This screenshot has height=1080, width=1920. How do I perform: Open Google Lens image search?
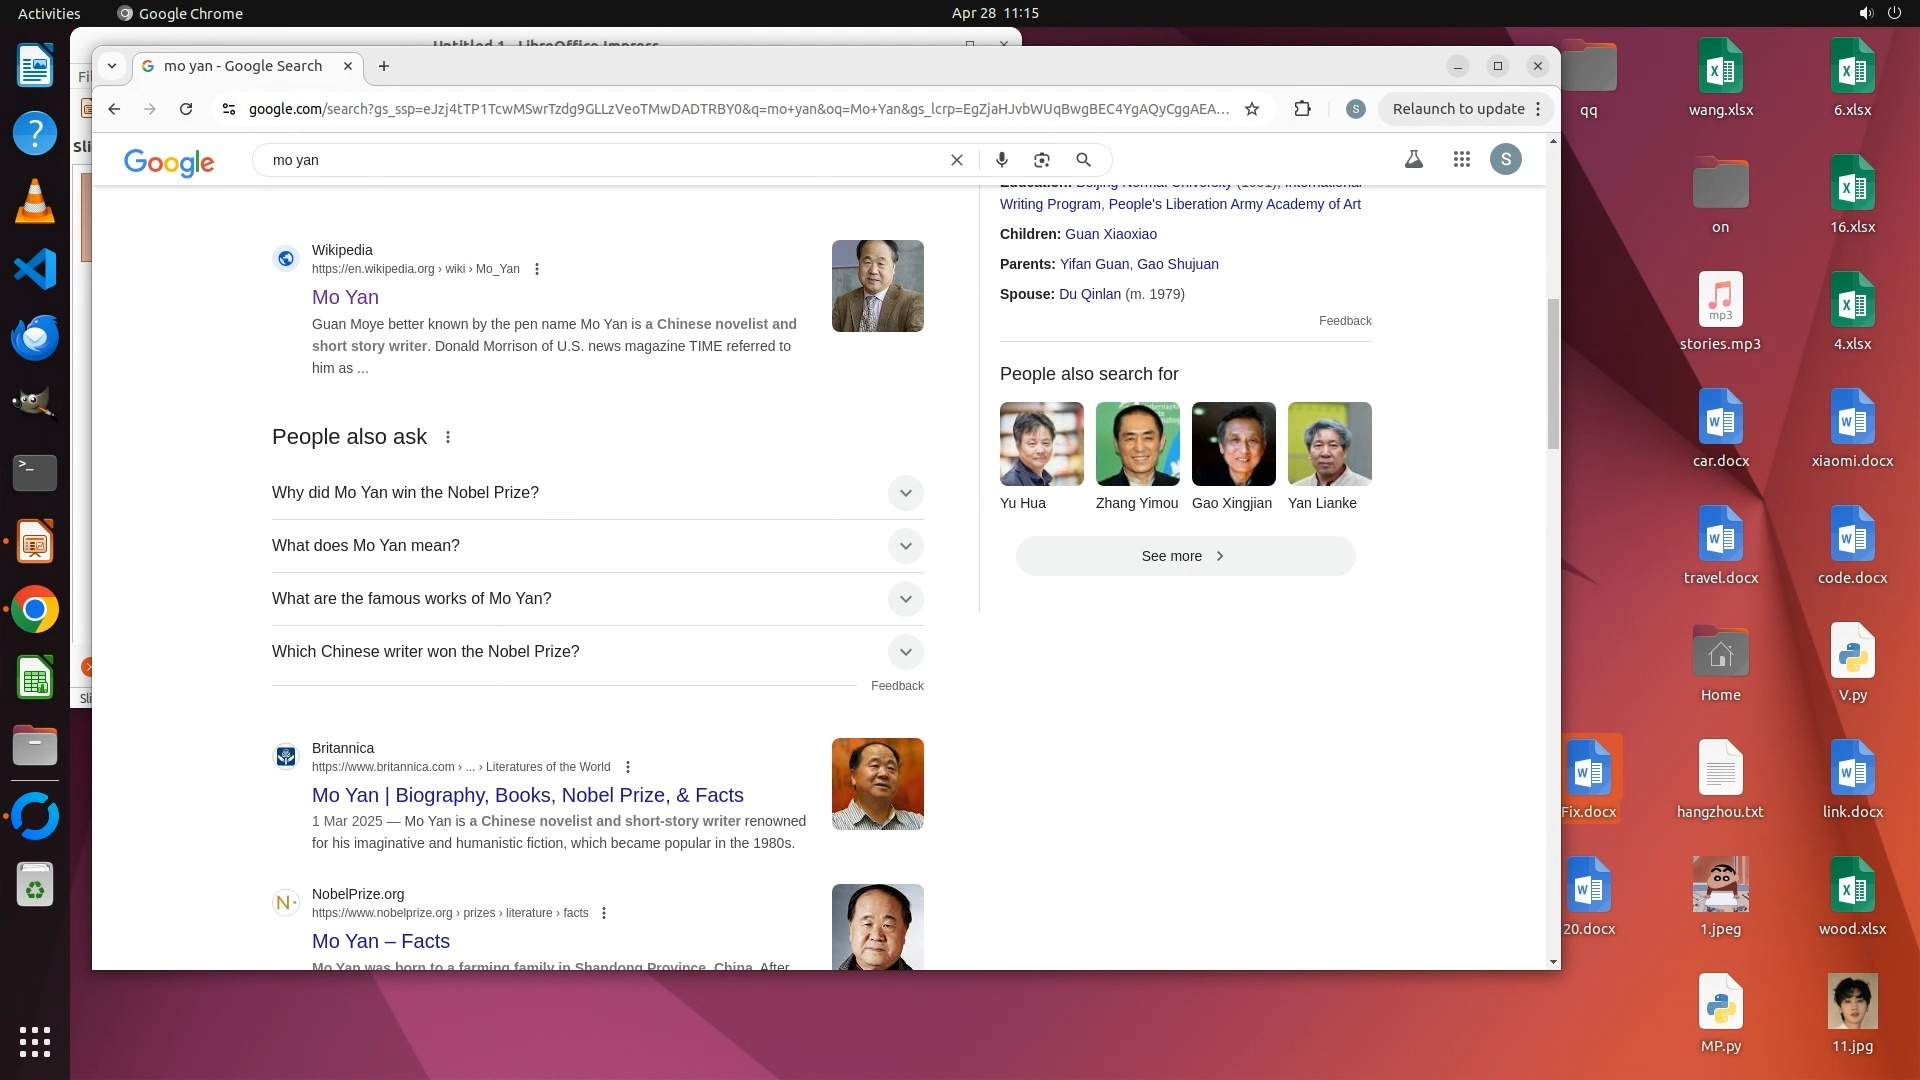point(1042,160)
